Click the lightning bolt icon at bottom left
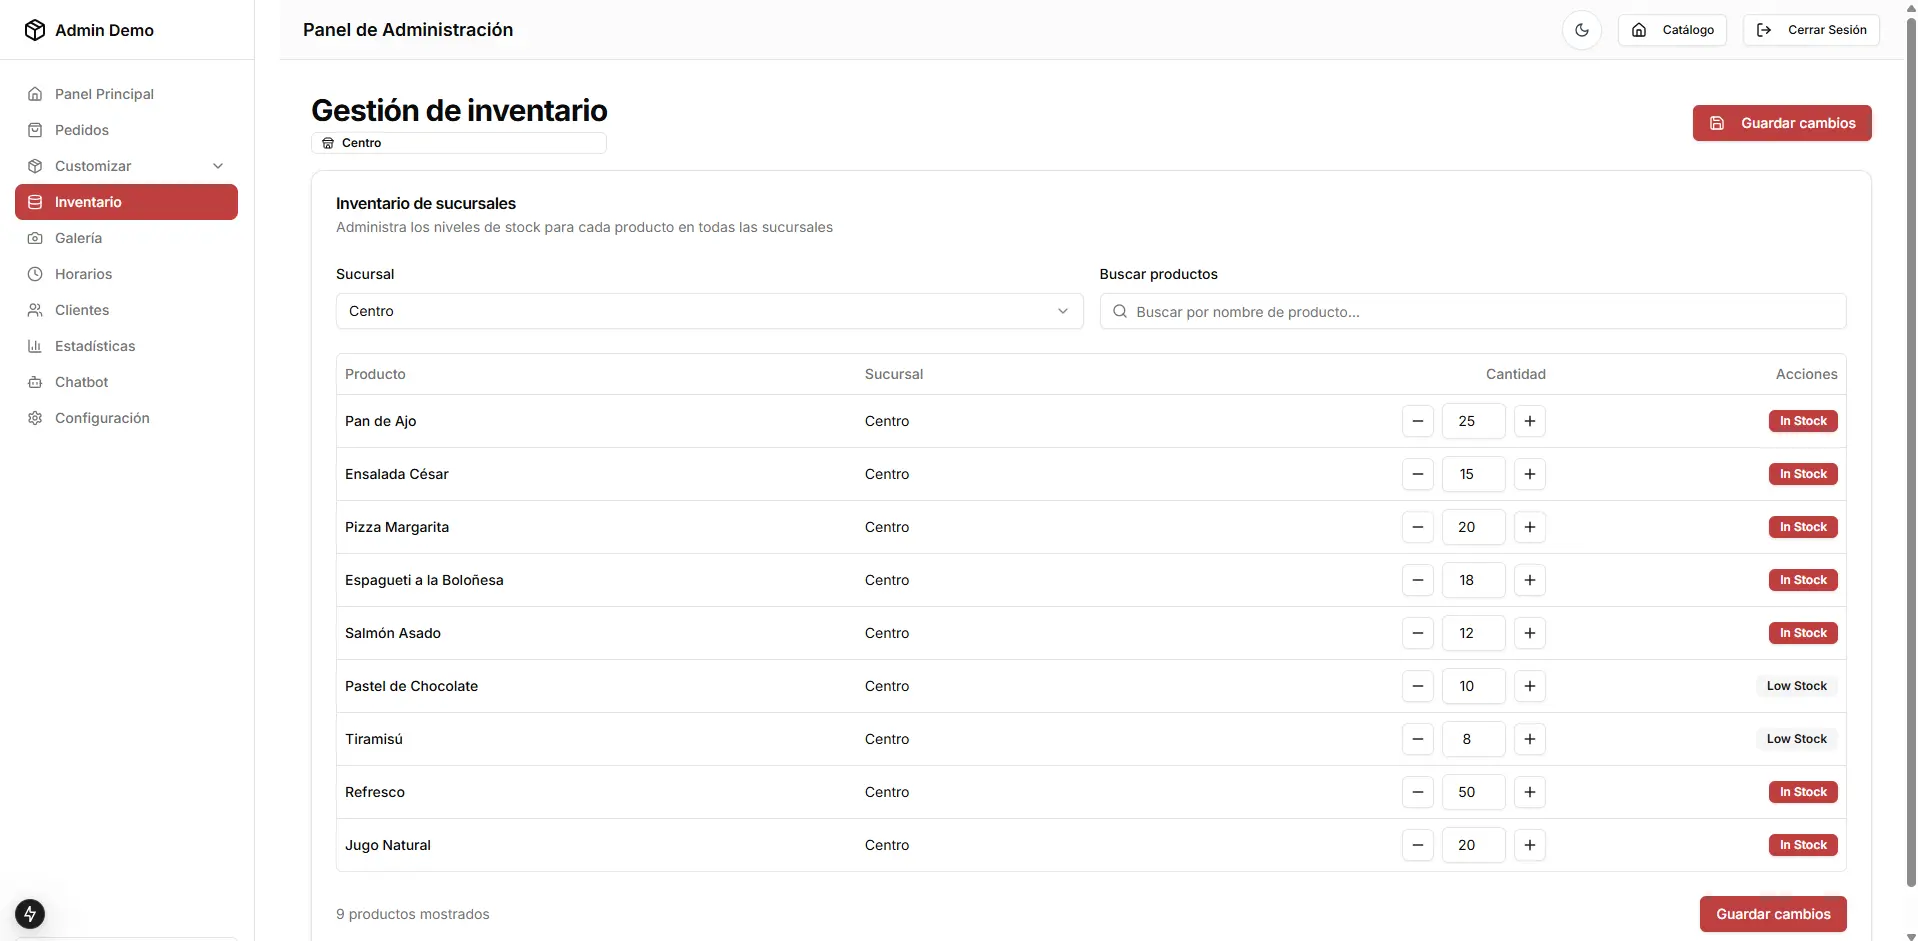 point(30,913)
